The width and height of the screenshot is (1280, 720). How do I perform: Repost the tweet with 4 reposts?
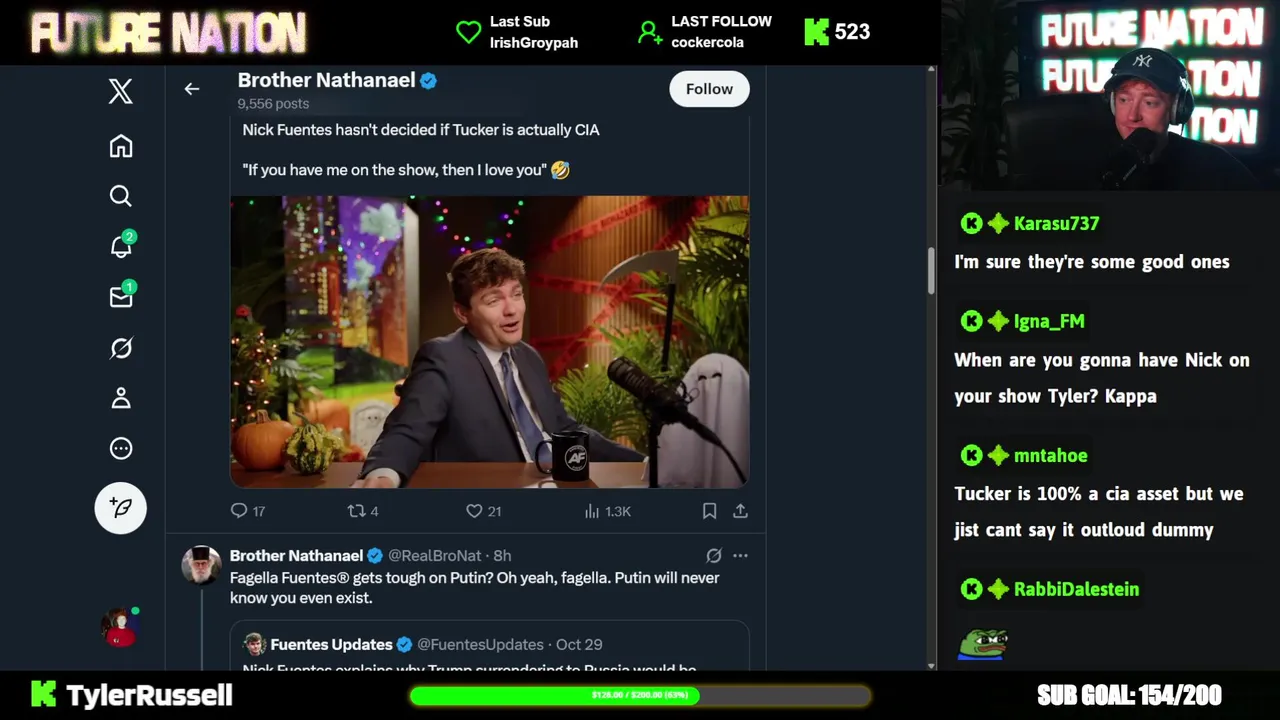tap(362, 511)
